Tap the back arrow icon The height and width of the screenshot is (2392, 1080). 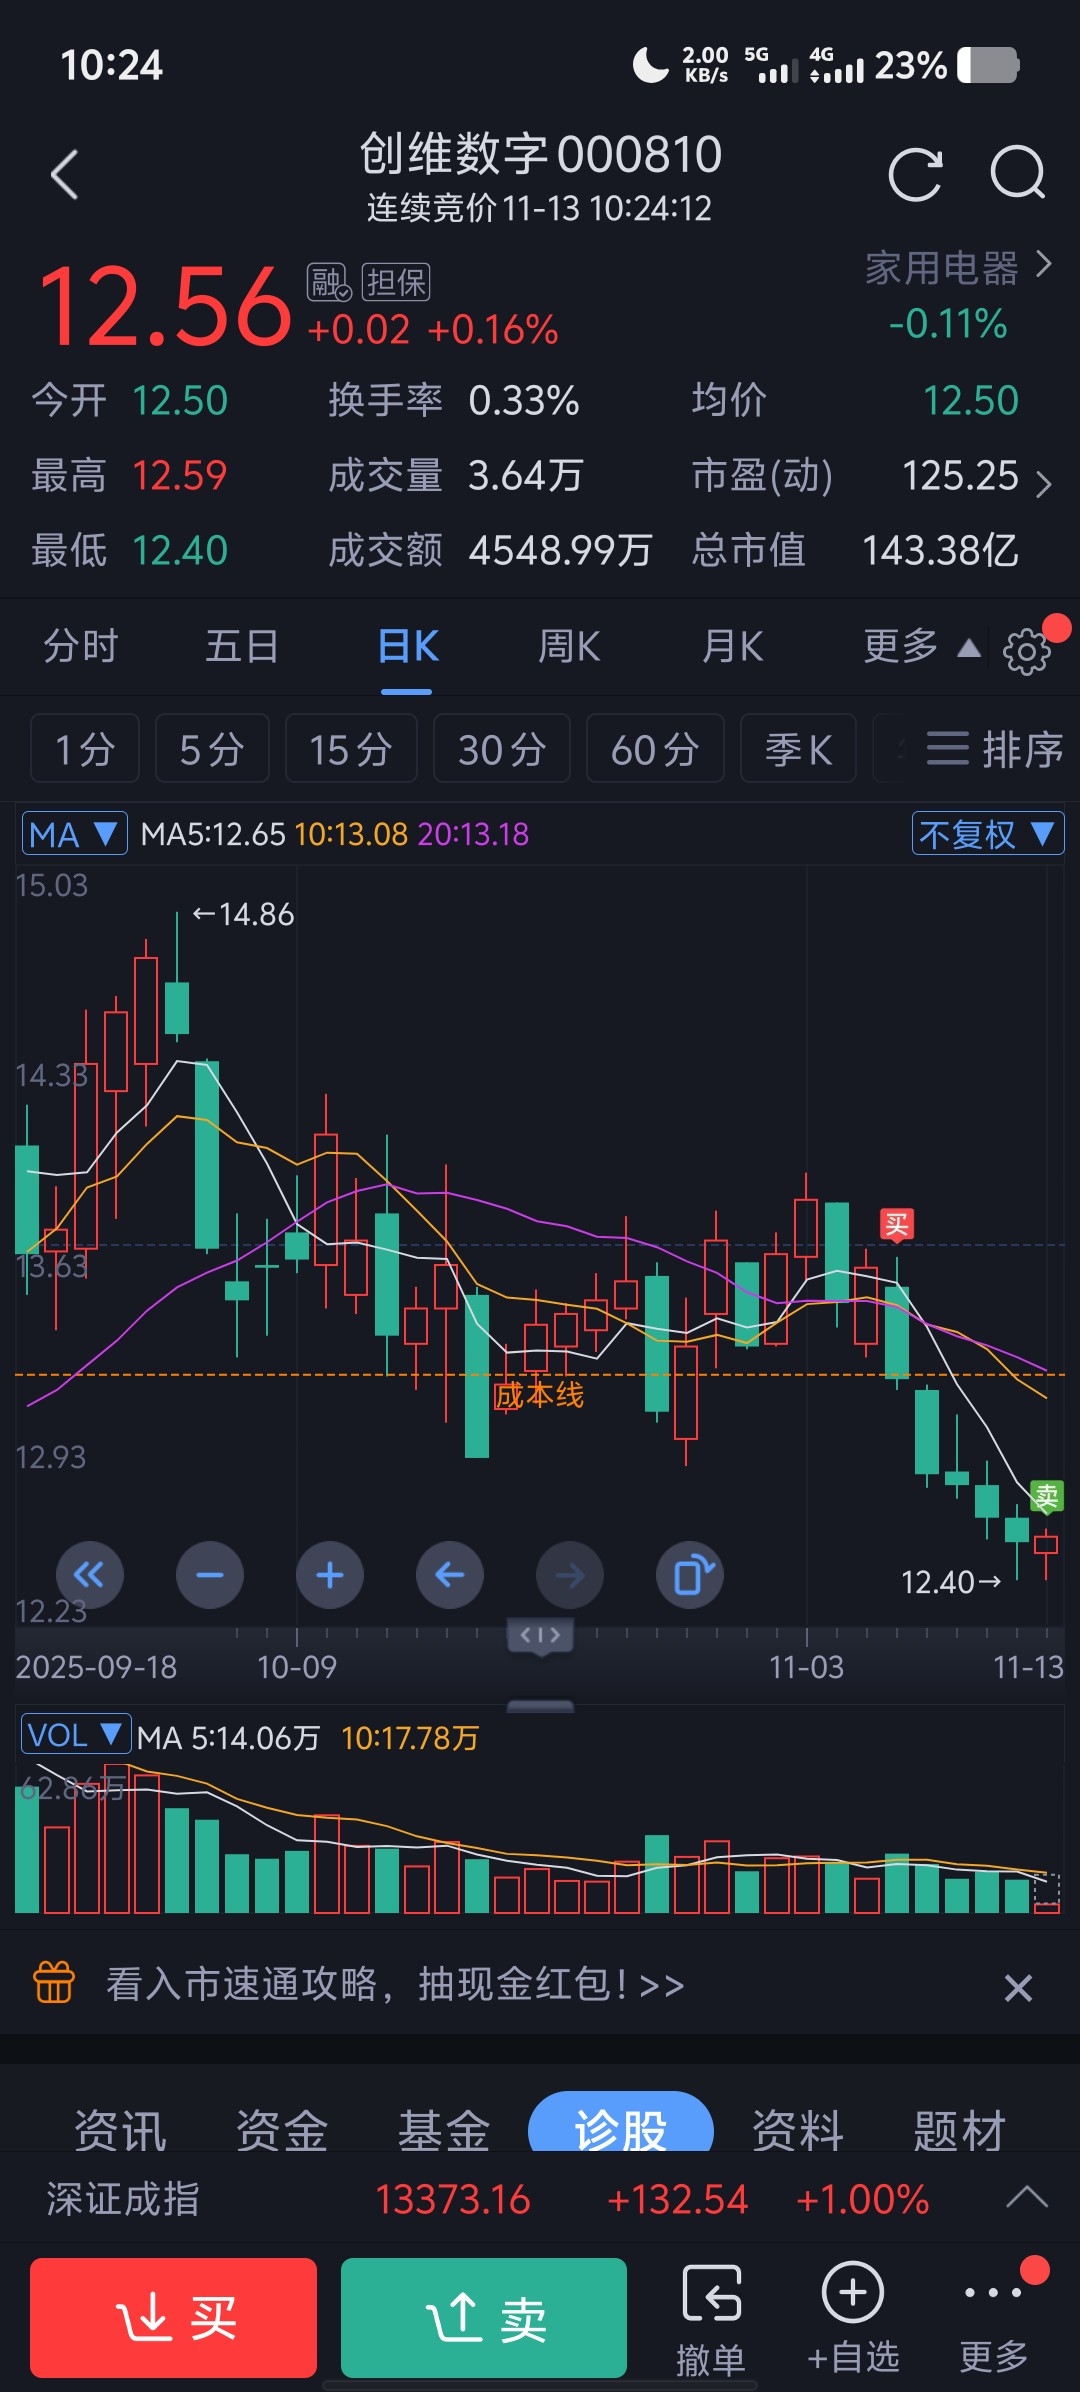pos(65,175)
